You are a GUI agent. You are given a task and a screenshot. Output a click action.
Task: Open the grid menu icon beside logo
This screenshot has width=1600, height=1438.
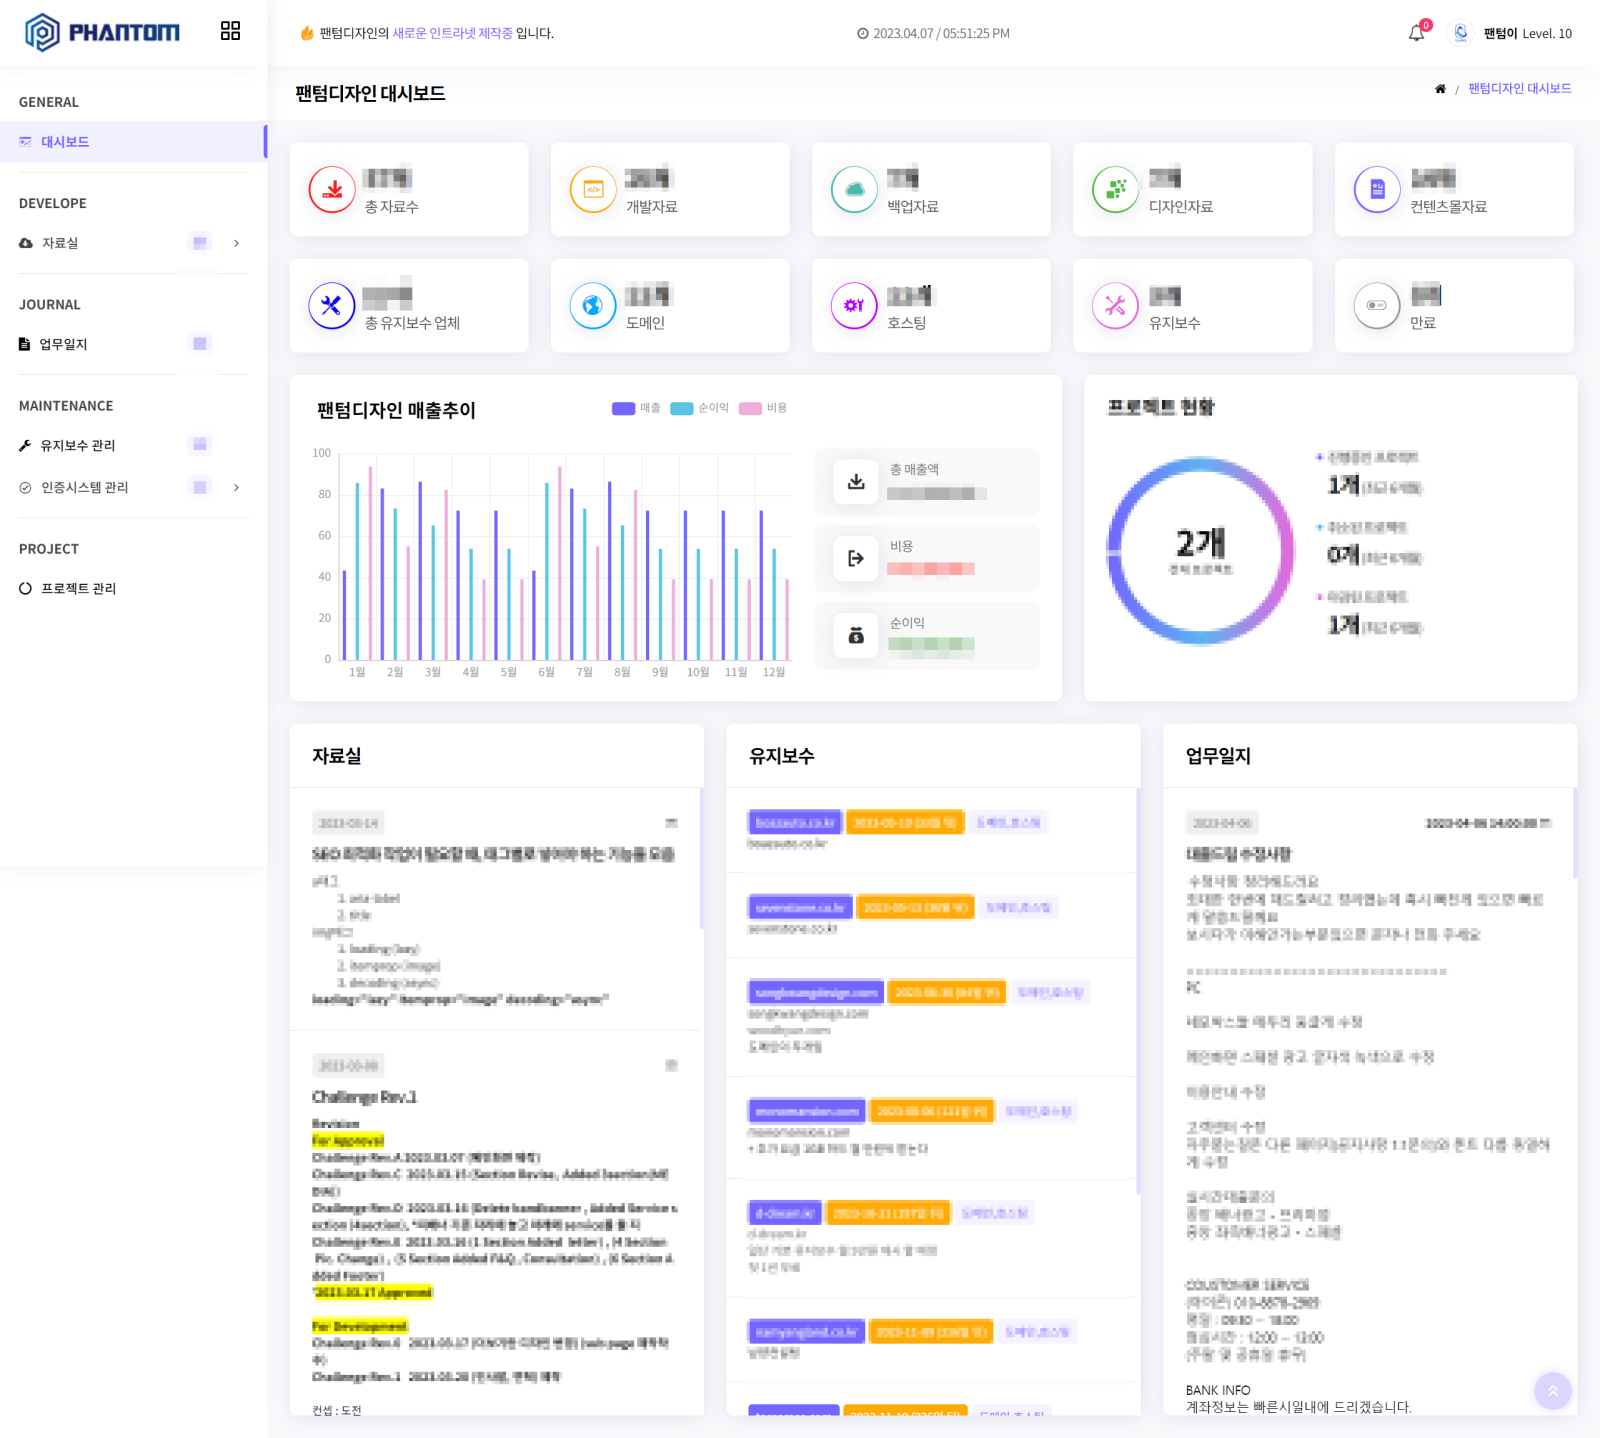[230, 31]
